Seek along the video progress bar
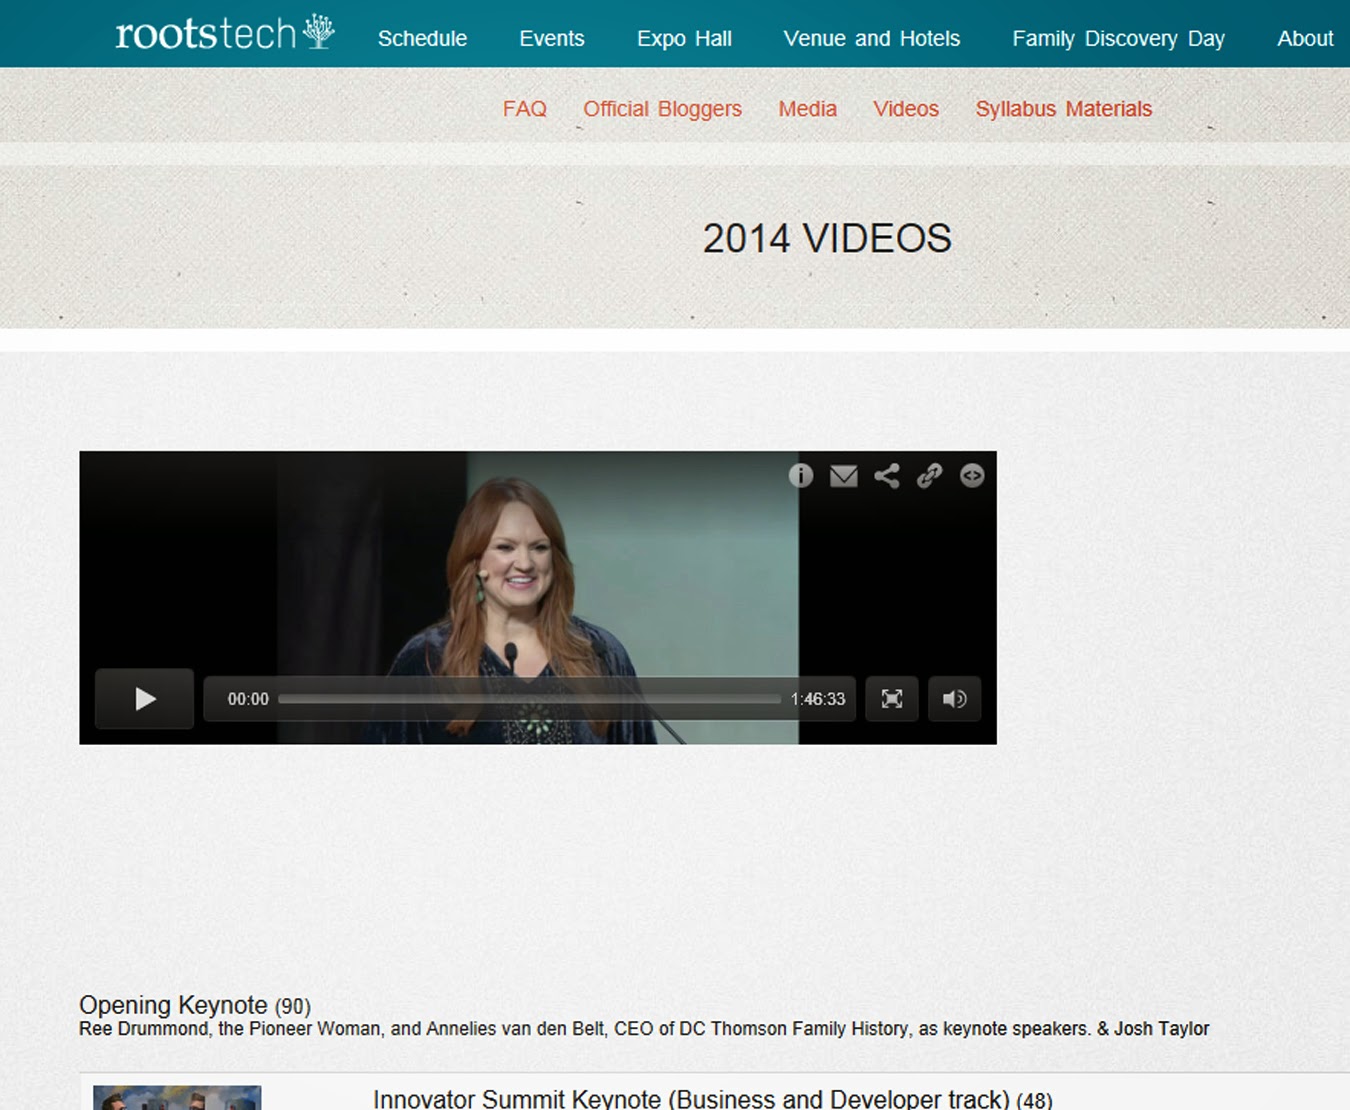The image size is (1350, 1110). (529, 699)
